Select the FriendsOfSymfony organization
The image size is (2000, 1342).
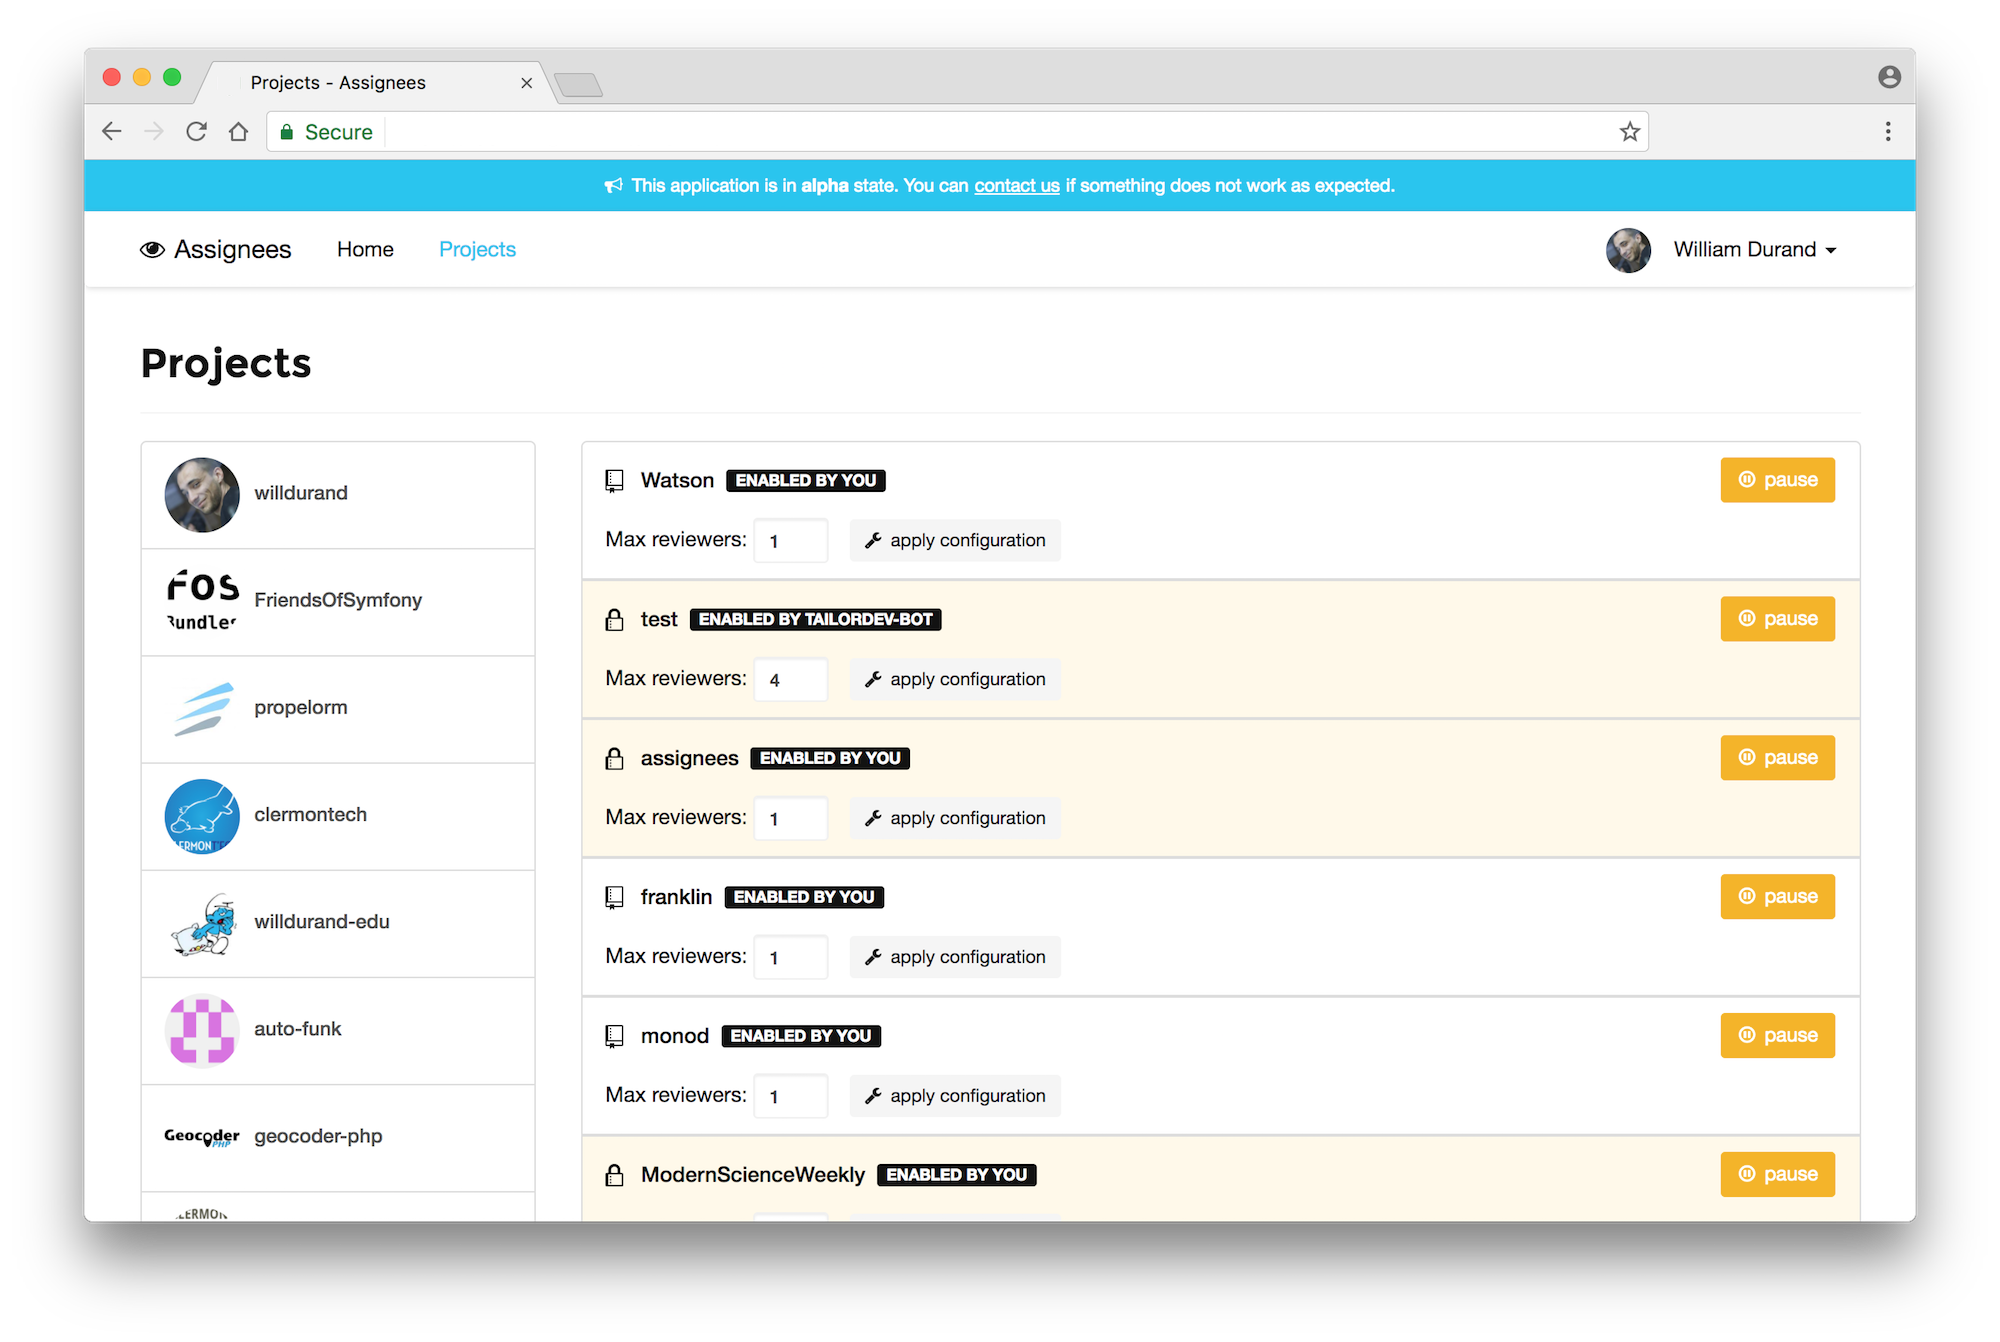(338, 601)
